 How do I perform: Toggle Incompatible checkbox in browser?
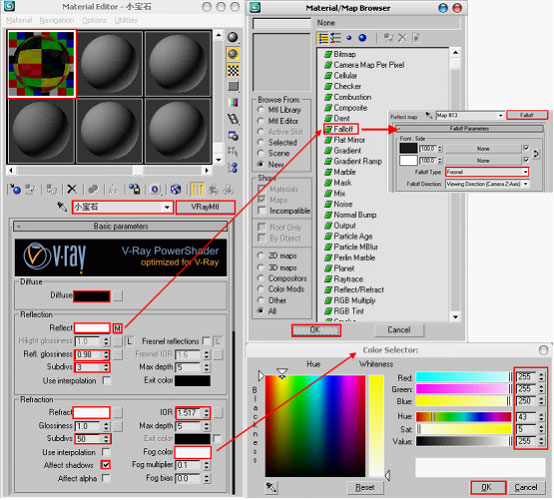coord(261,211)
